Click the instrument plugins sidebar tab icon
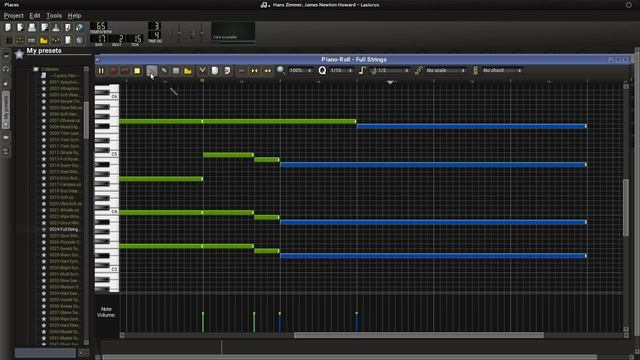640x360 pixels. coord(6,56)
